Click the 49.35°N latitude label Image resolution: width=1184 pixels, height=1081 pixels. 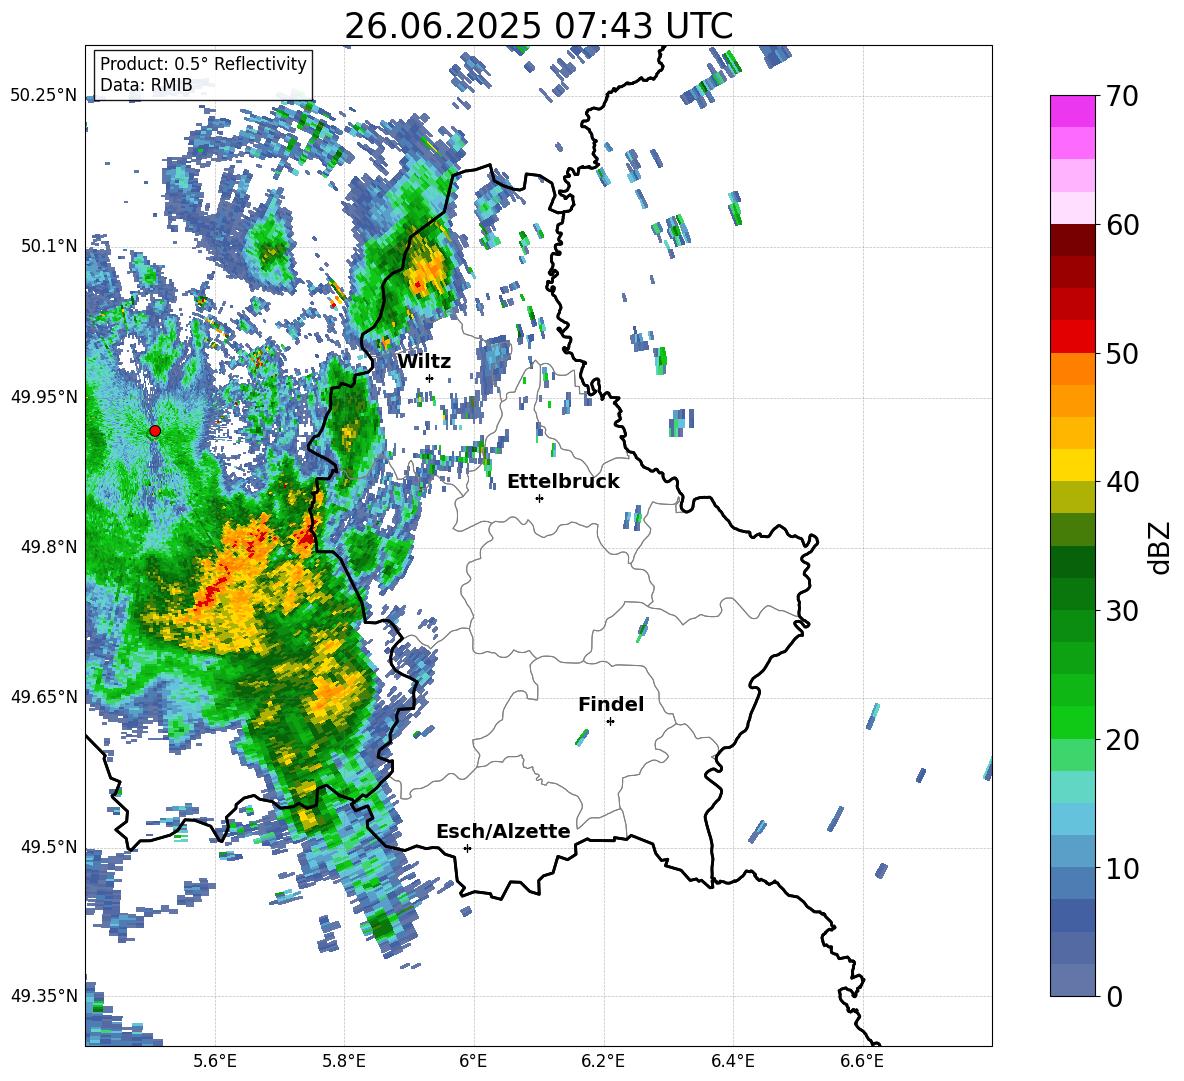coord(44,996)
